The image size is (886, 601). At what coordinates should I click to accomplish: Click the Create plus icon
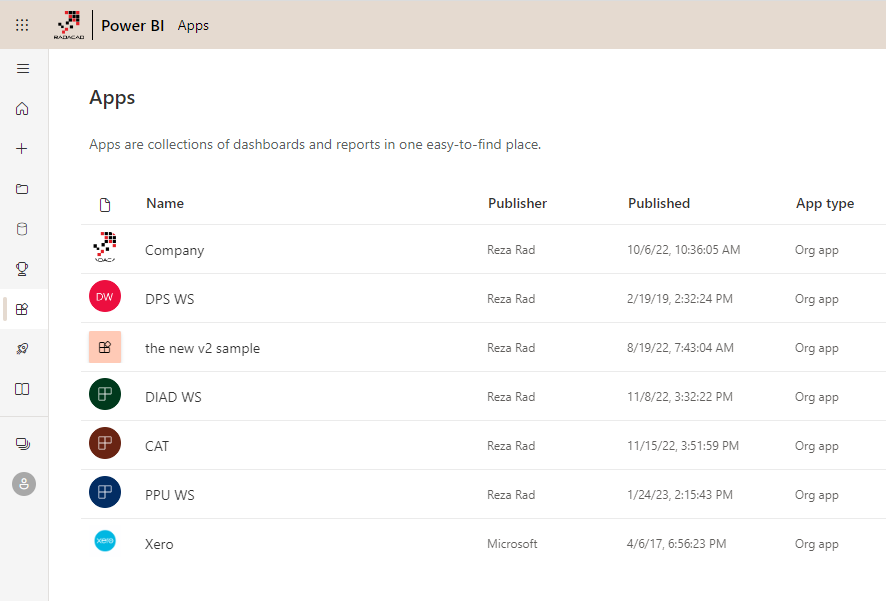(x=23, y=149)
